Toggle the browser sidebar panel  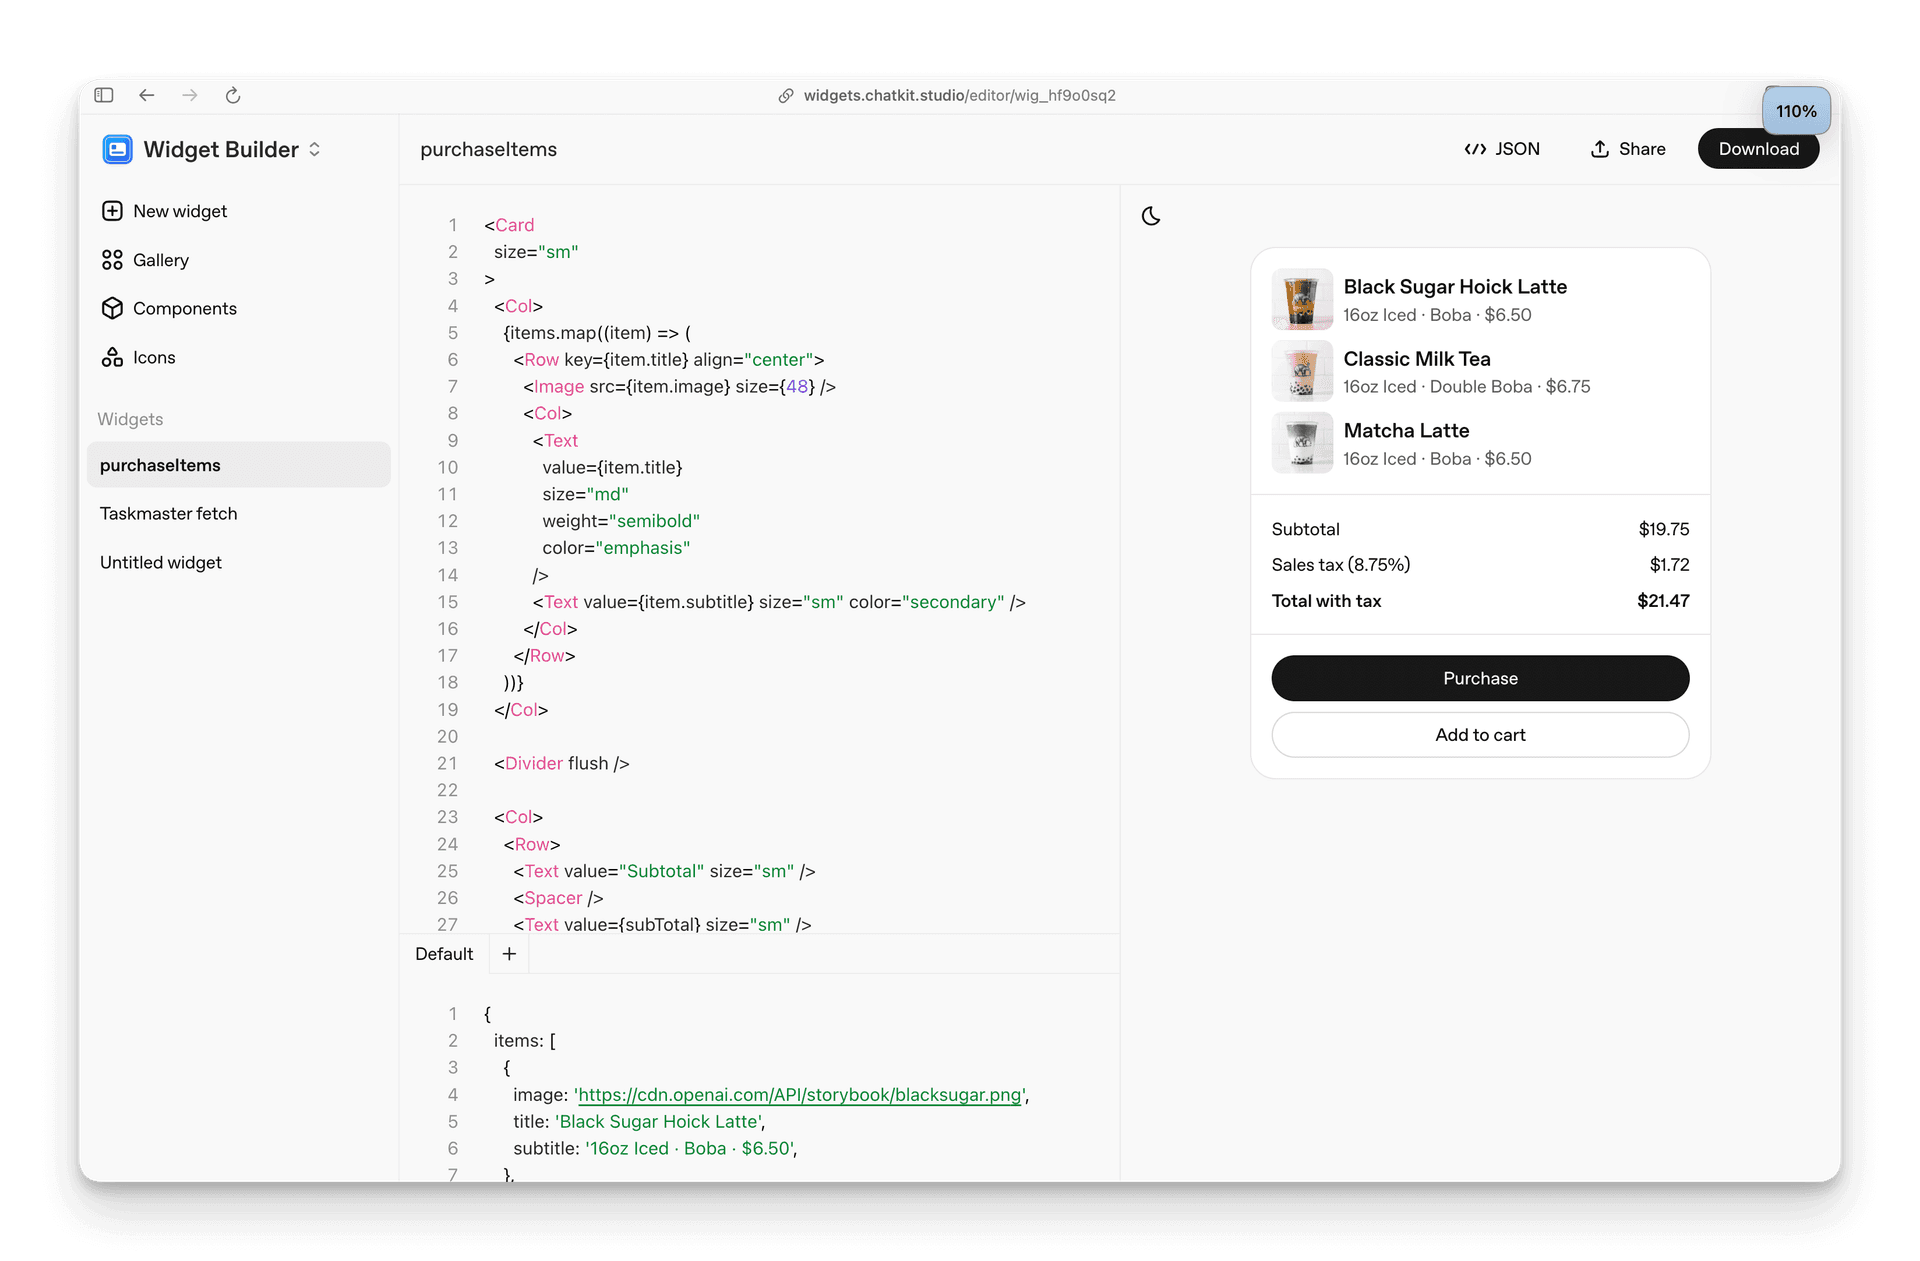pyautogui.click(x=104, y=95)
